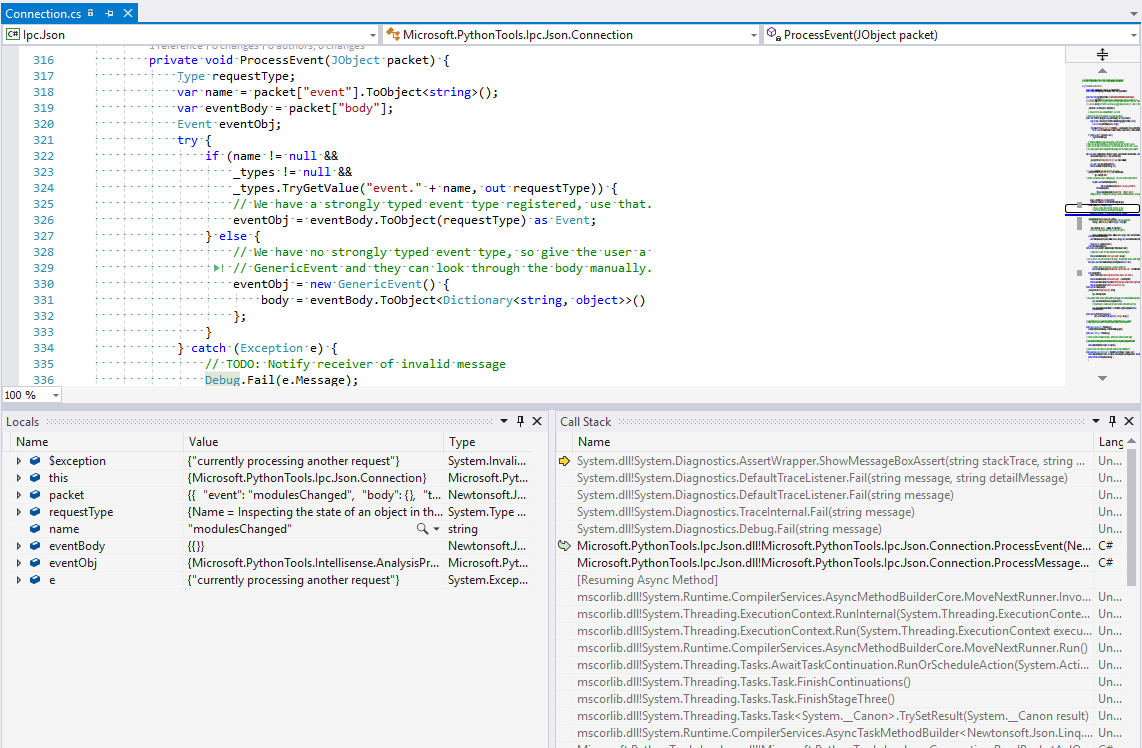Screen dimensions: 1142x748
Task: Click the editor scrollbar down arrow
Action: coord(1102,378)
